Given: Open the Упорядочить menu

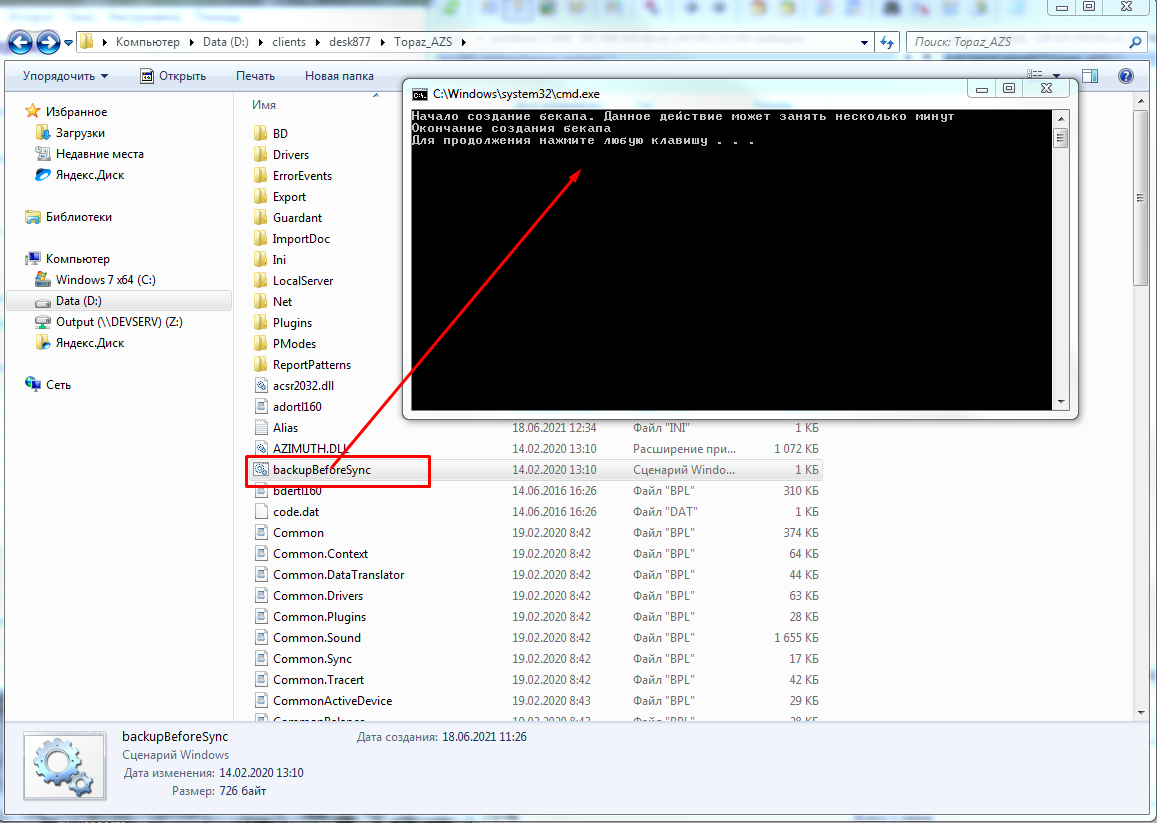Looking at the screenshot, I should coord(65,76).
